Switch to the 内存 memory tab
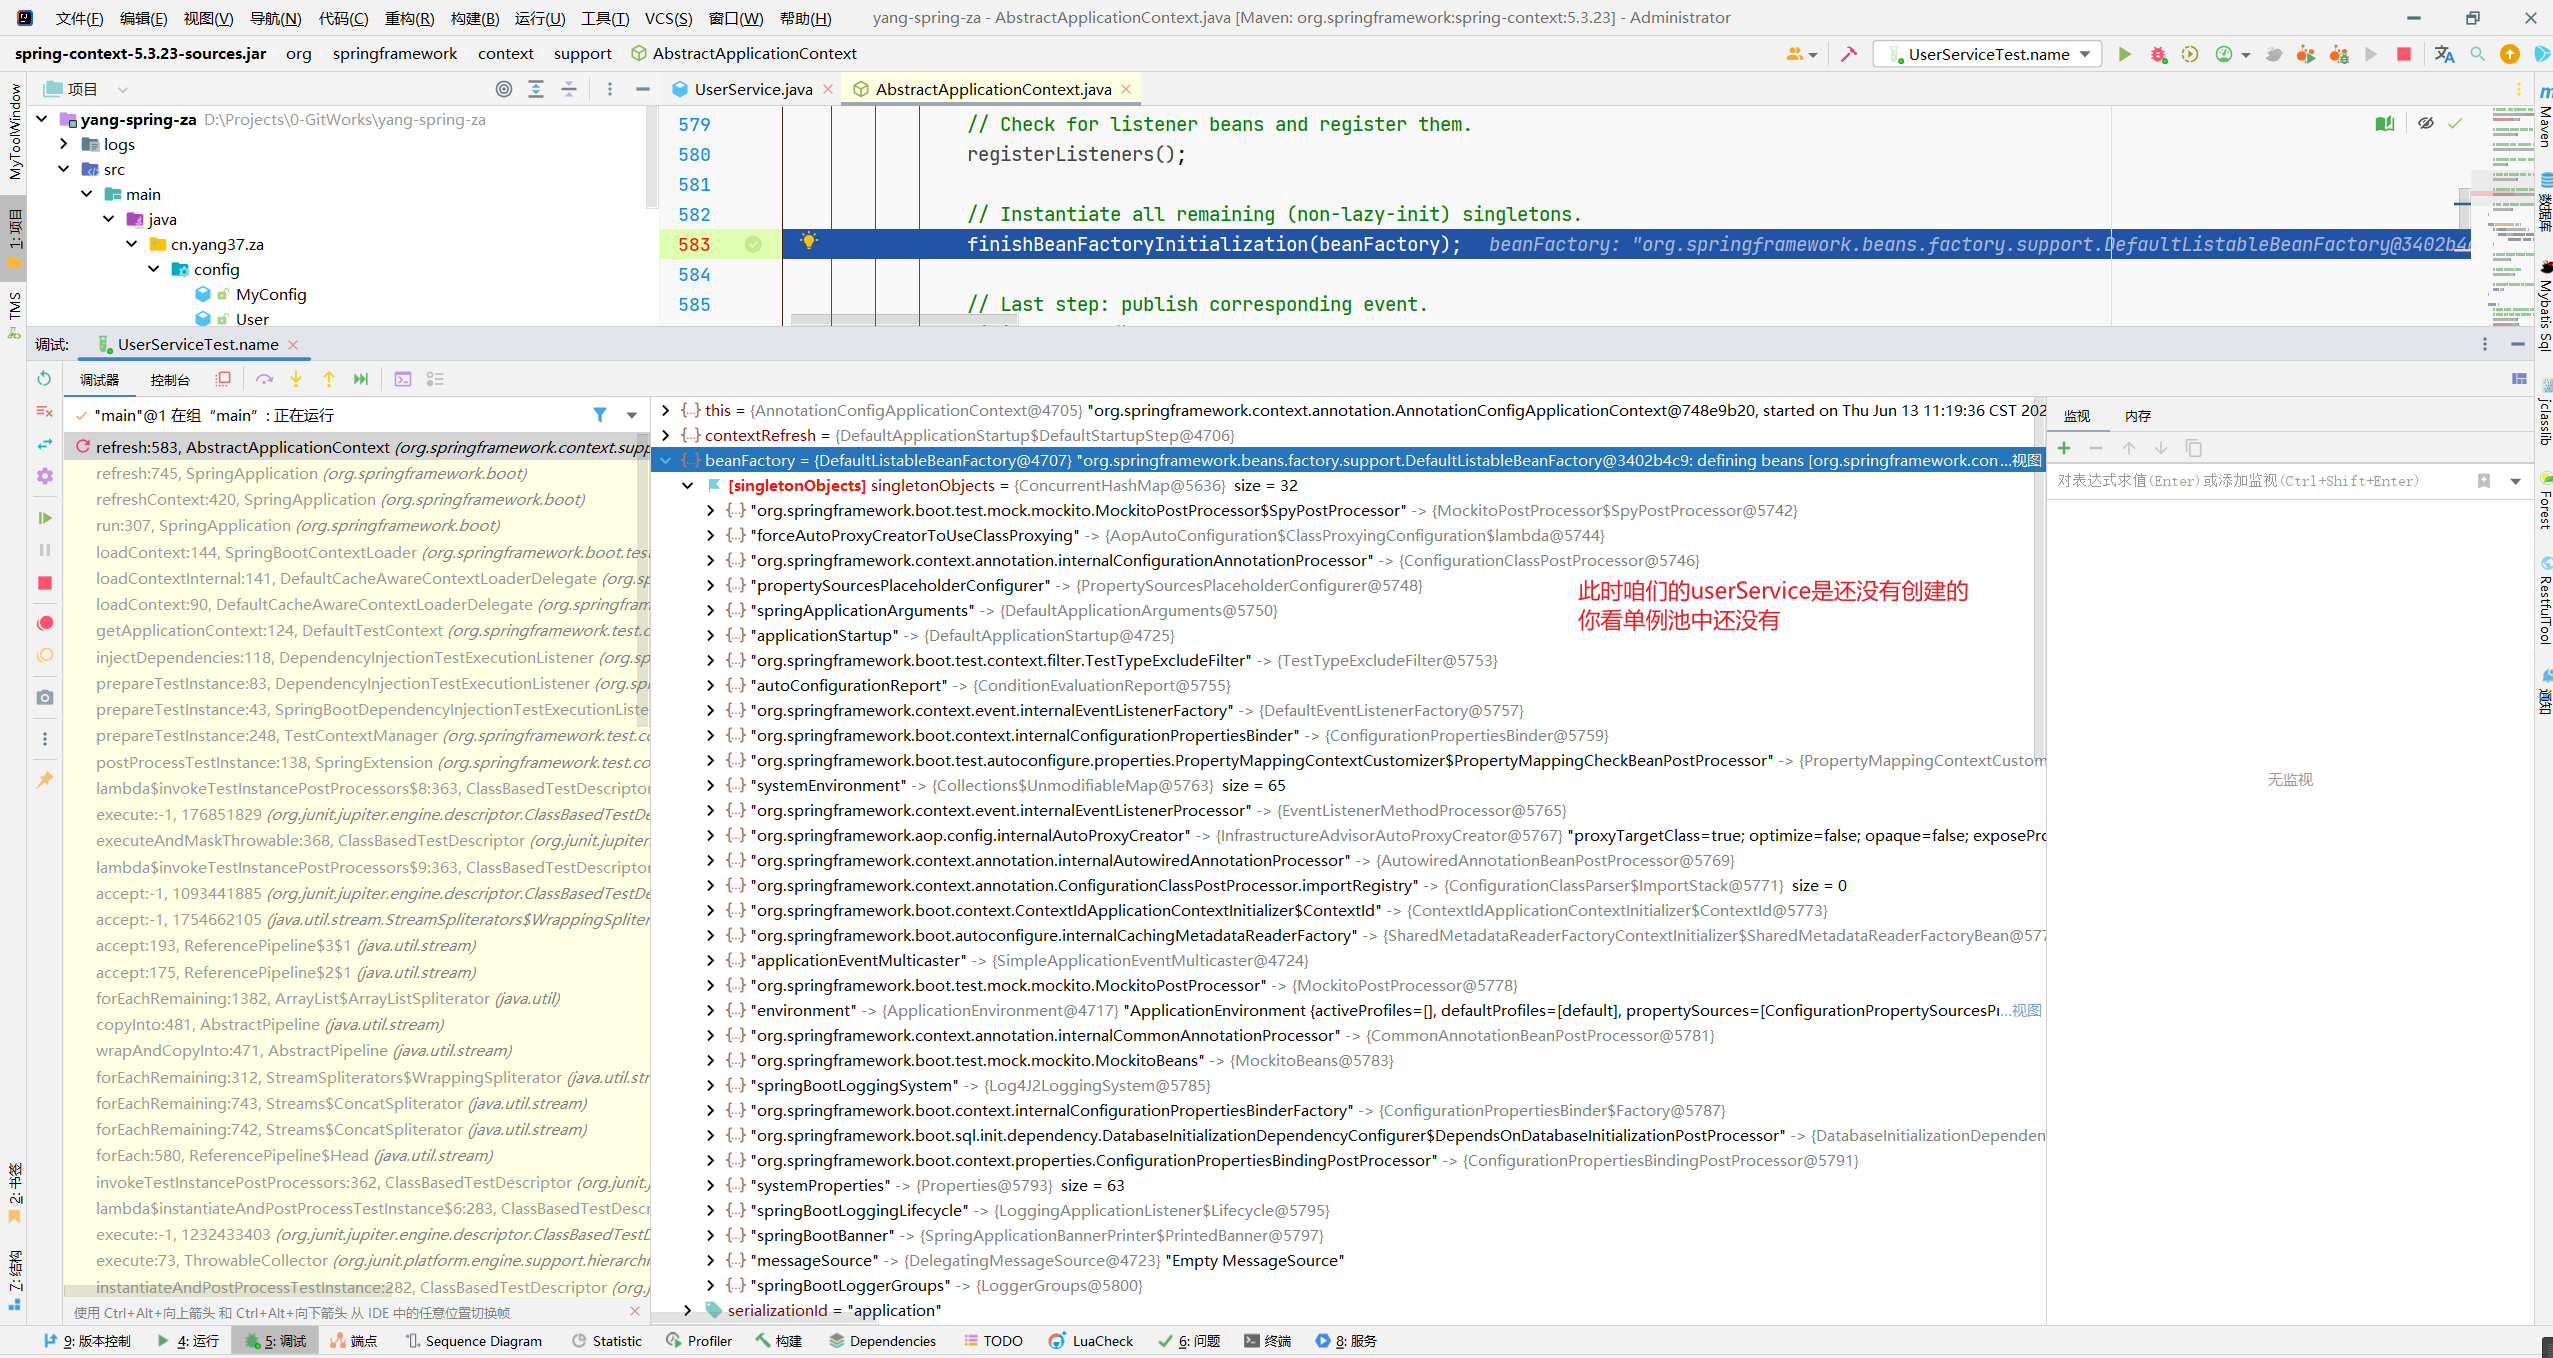 click(2138, 416)
